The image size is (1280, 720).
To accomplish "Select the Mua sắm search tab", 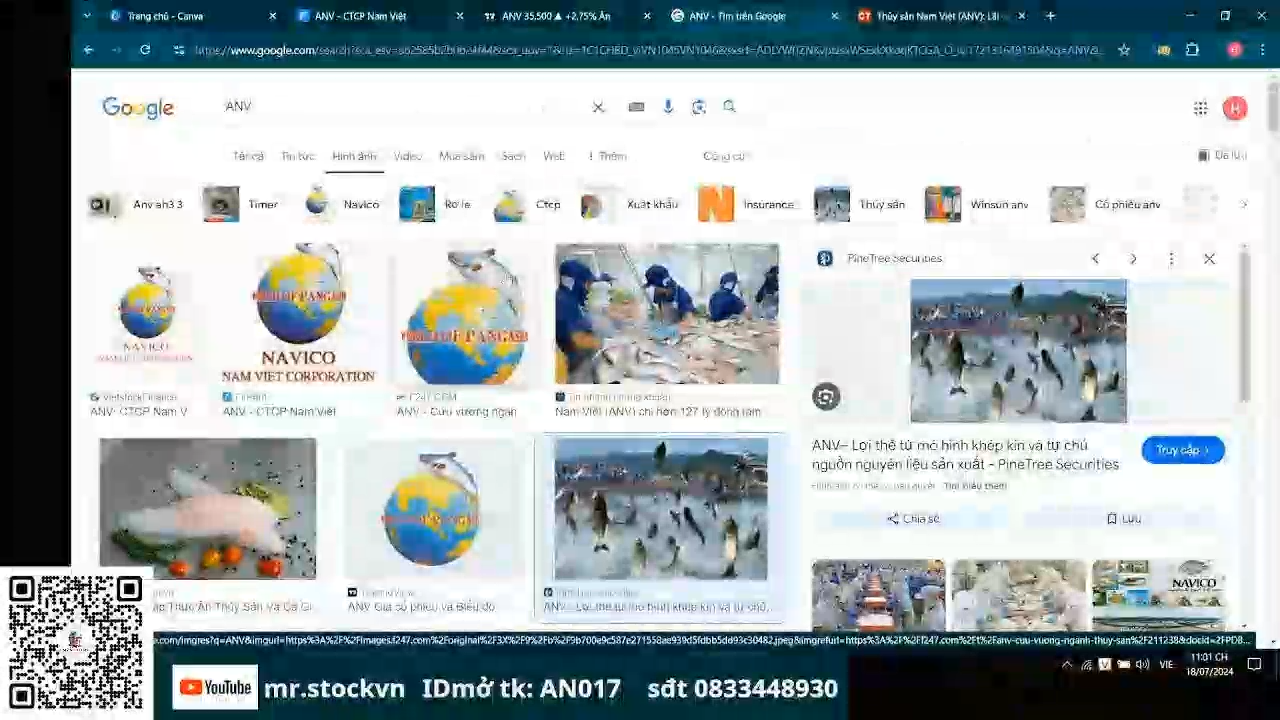I will [x=461, y=156].
